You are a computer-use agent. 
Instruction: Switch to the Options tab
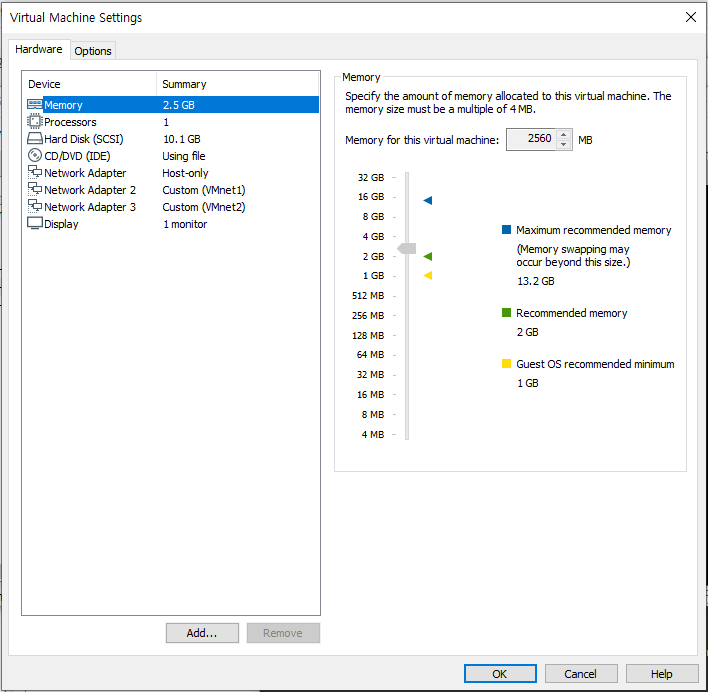93,51
